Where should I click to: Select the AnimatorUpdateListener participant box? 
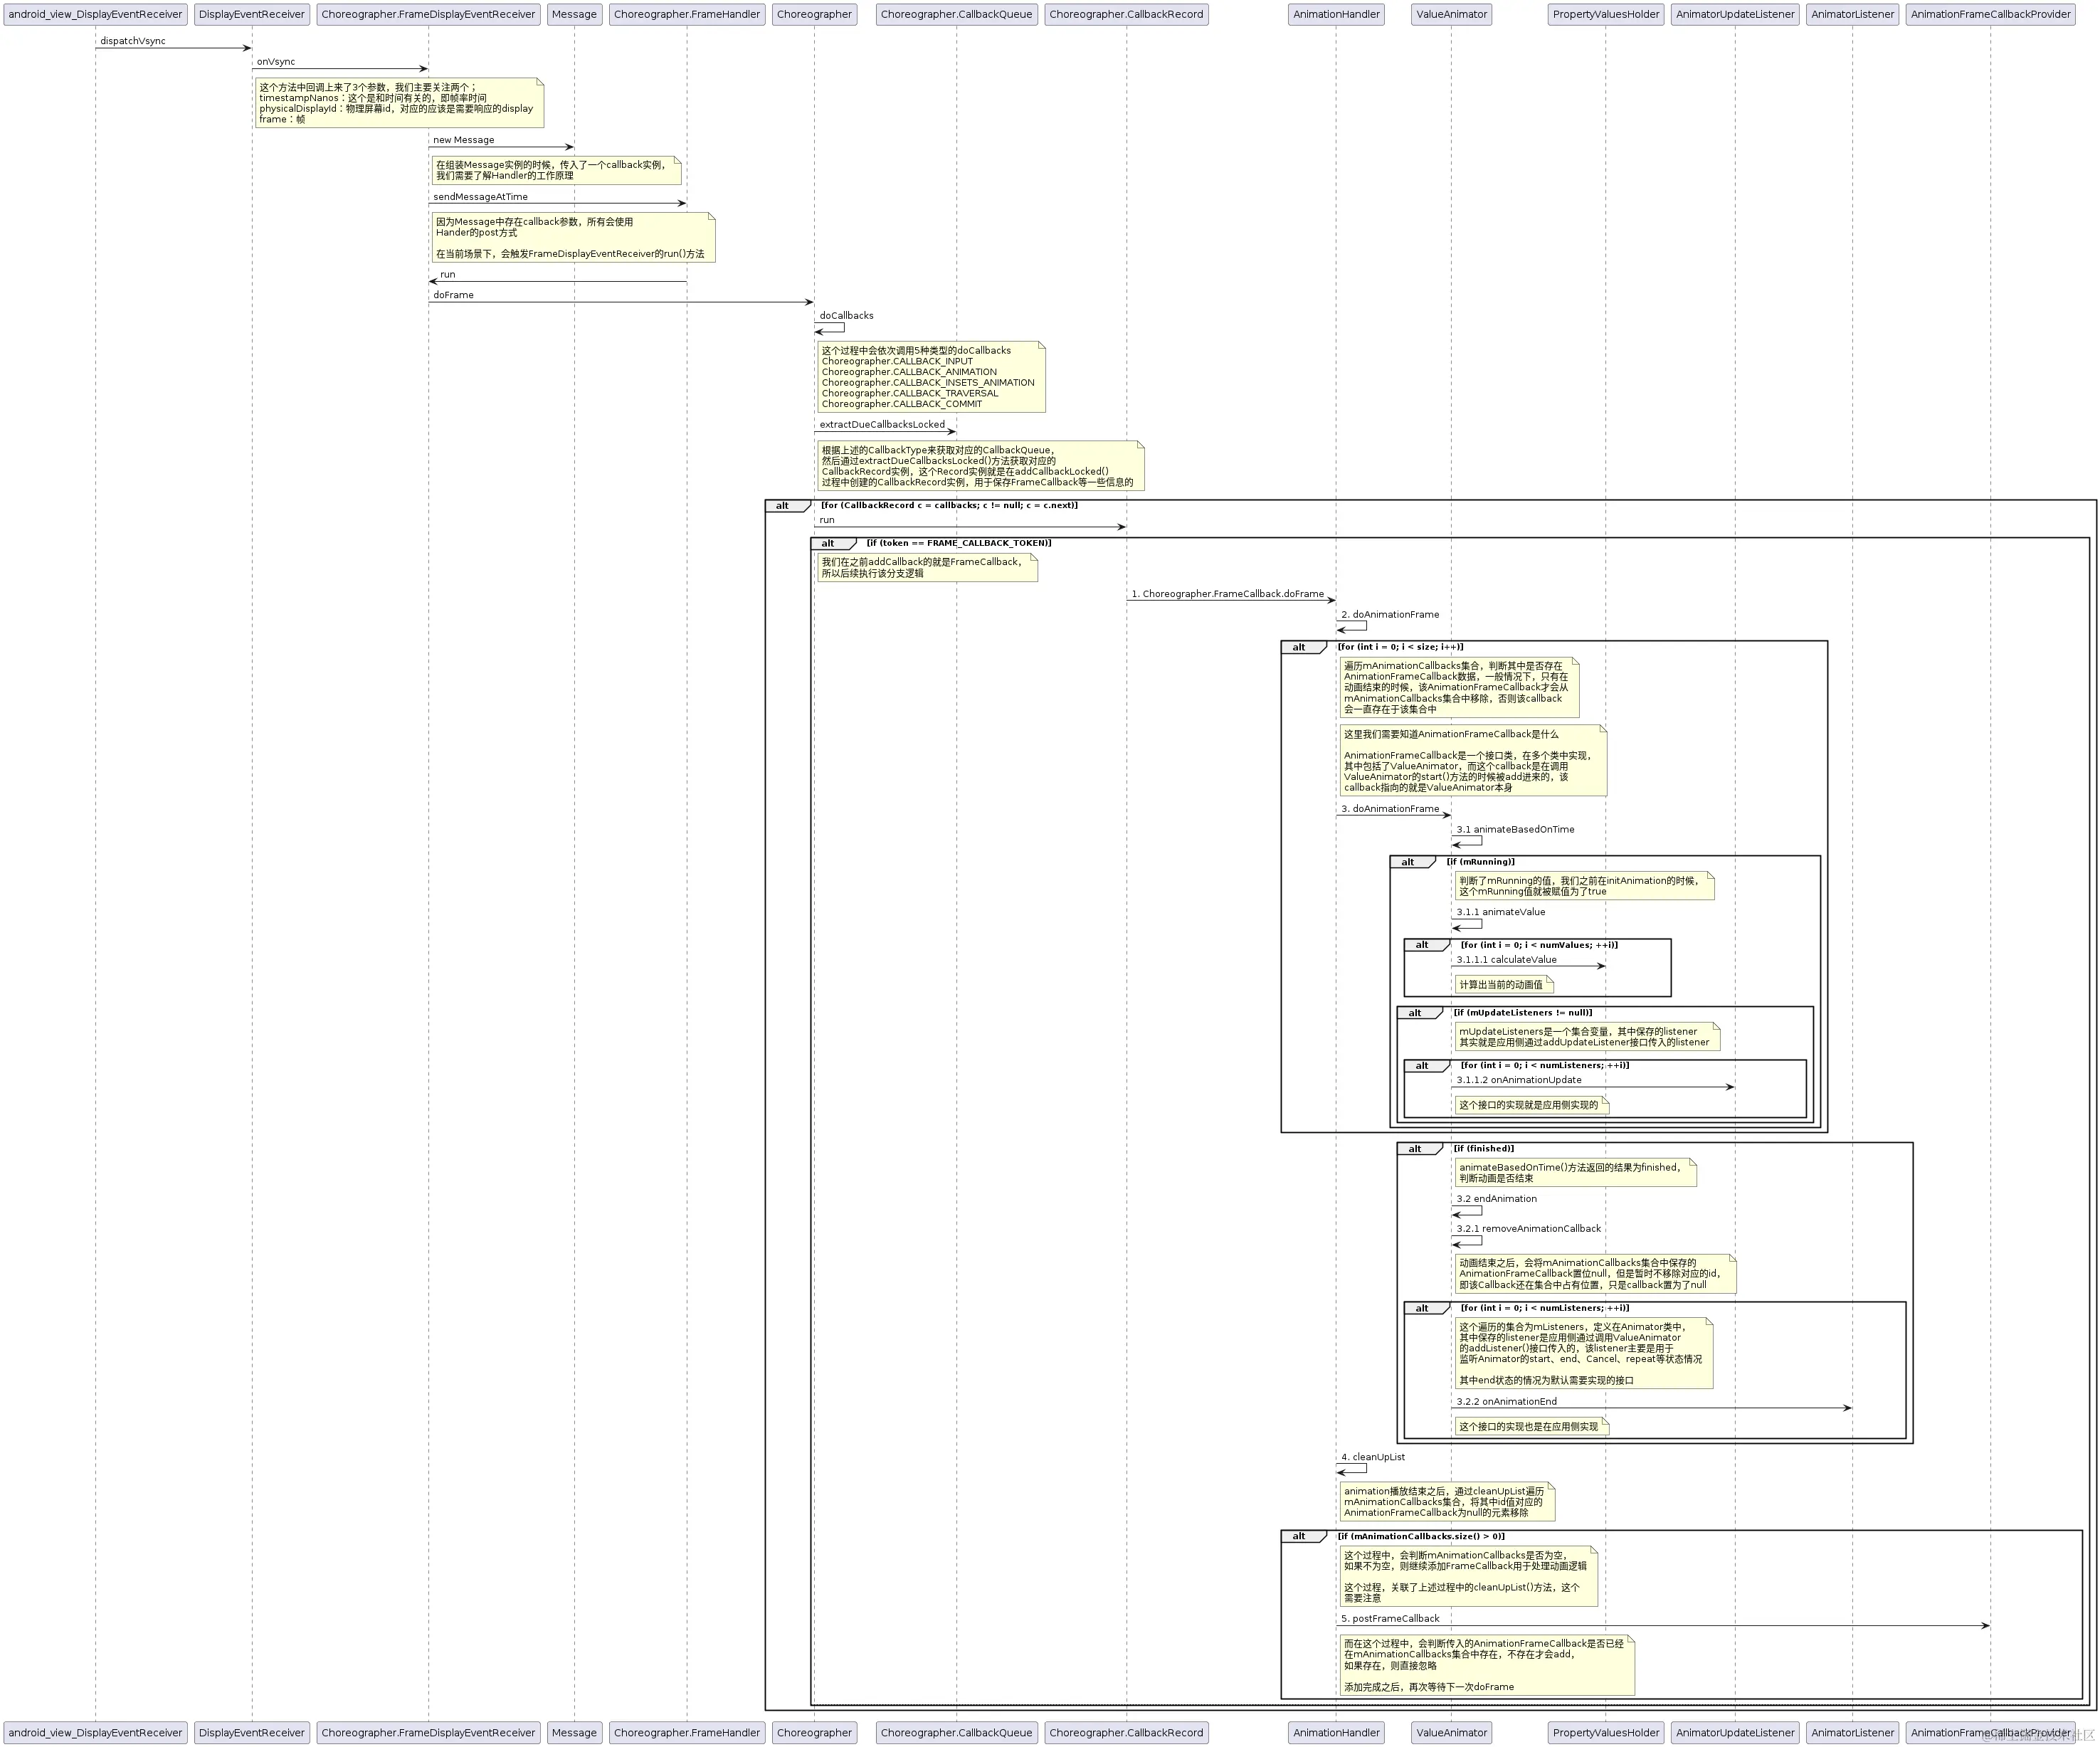point(1735,14)
